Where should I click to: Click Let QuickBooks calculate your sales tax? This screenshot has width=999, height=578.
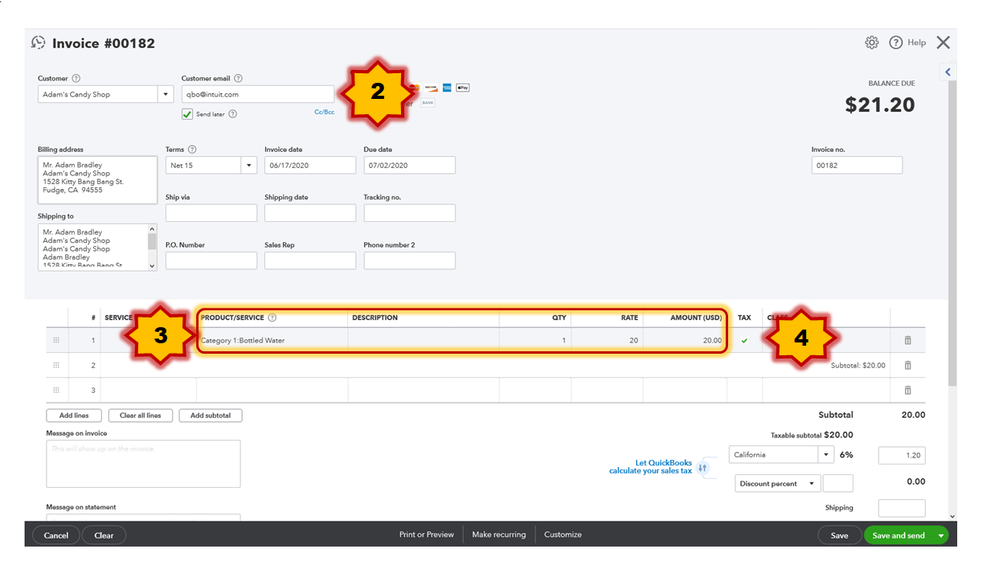click(650, 466)
